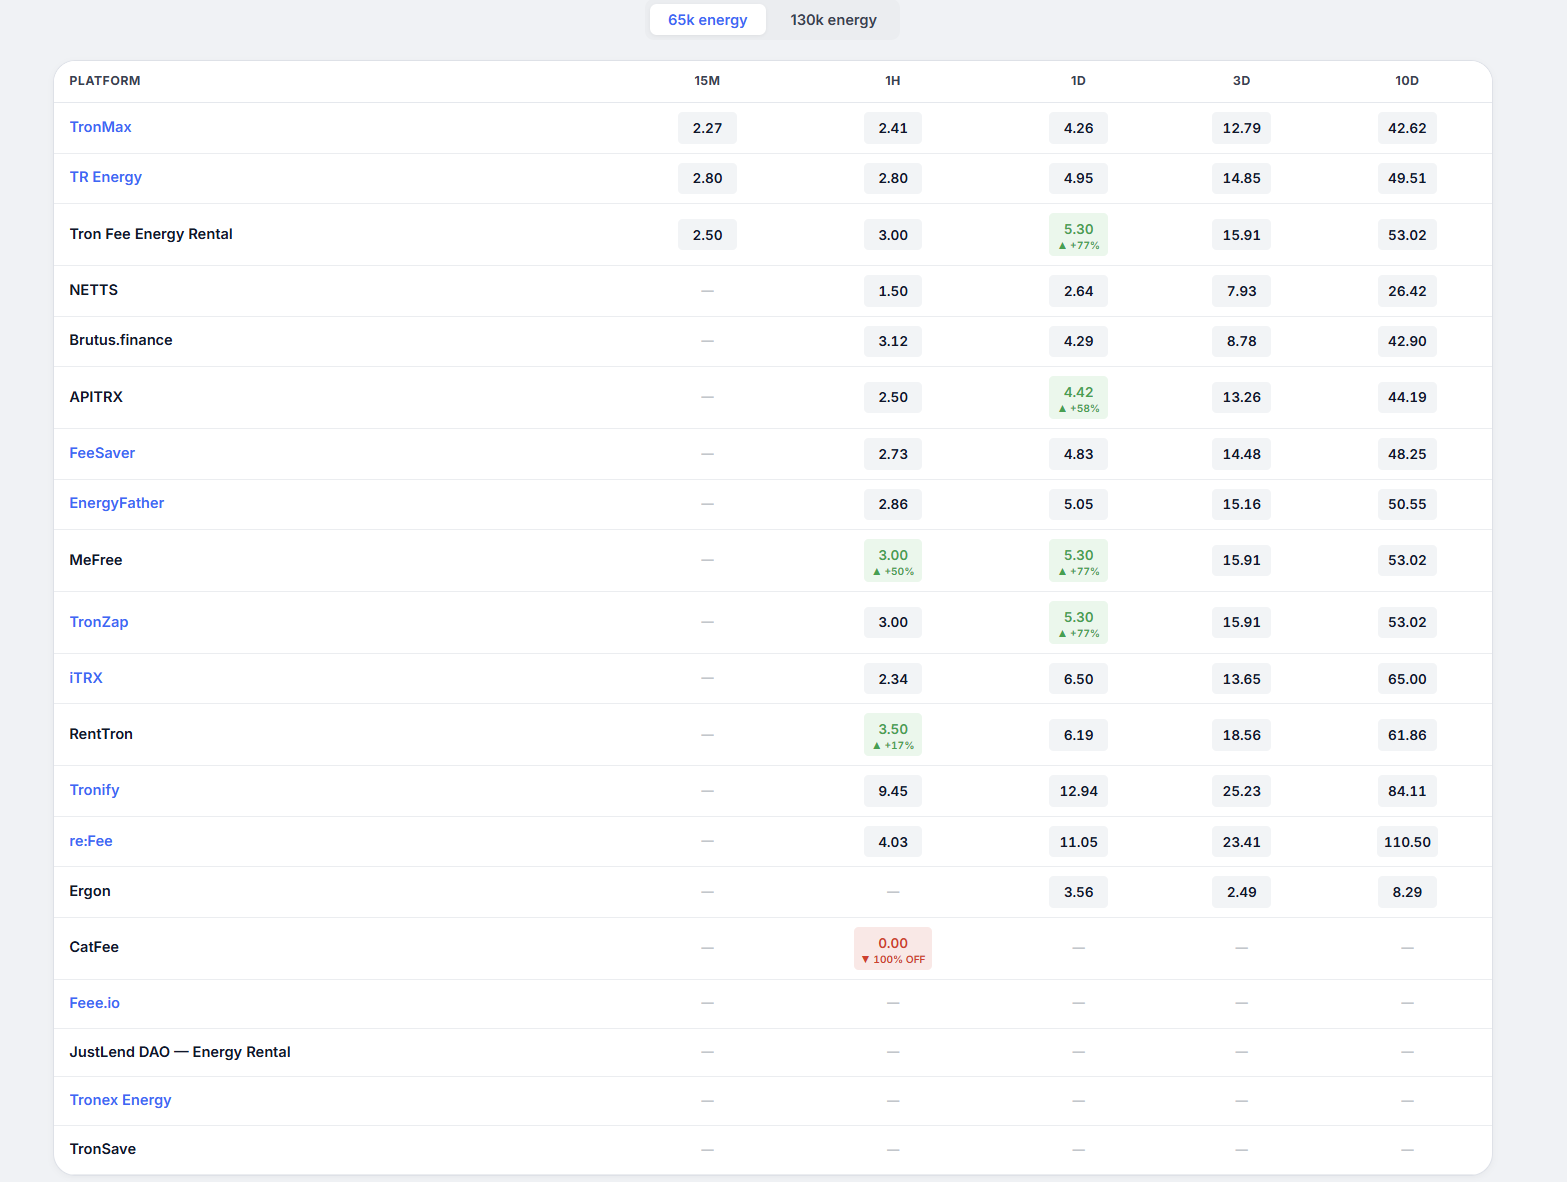The image size is (1567, 1182).
Task: Select APITRX 3D price 13.26
Action: pos(1241,397)
